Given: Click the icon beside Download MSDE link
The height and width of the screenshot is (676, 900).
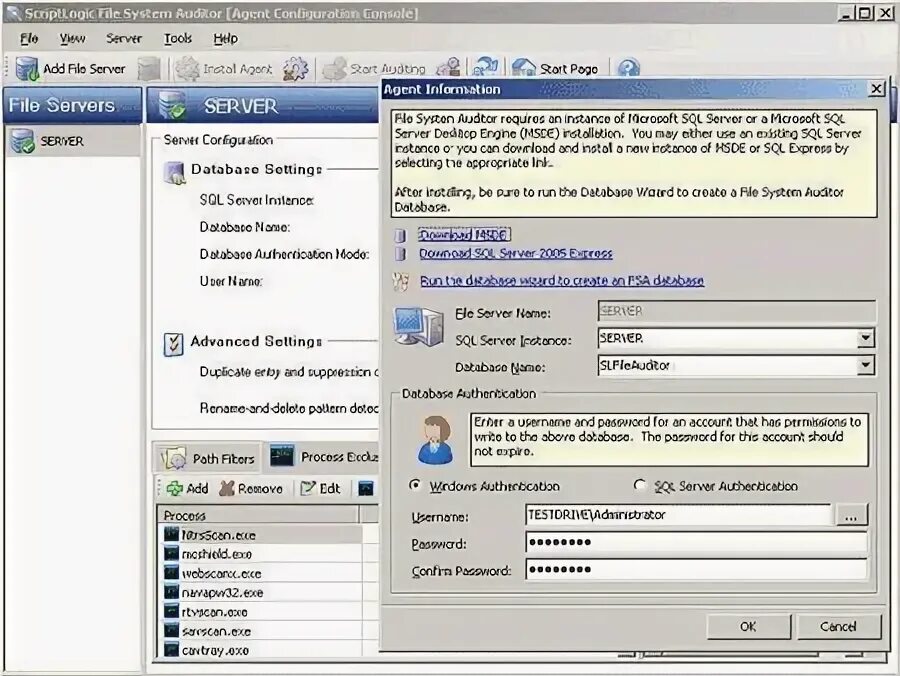Looking at the screenshot, I should pos(401,235).
